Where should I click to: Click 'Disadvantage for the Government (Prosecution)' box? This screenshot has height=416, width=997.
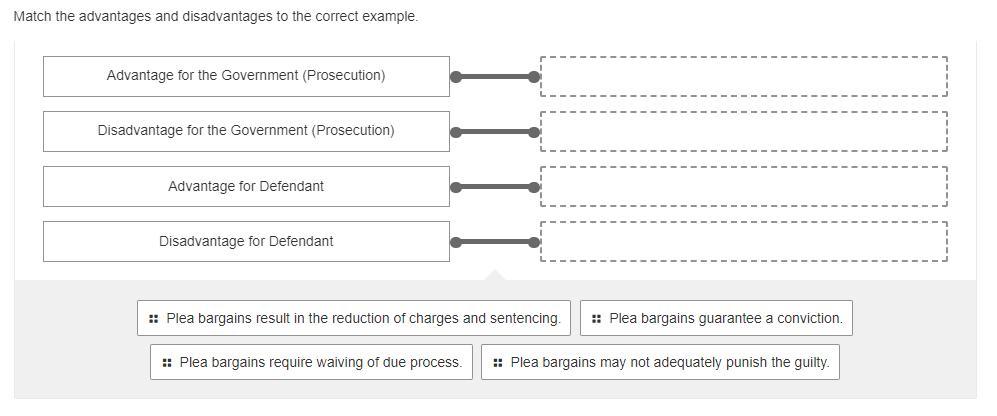click(x=246, y=131)
